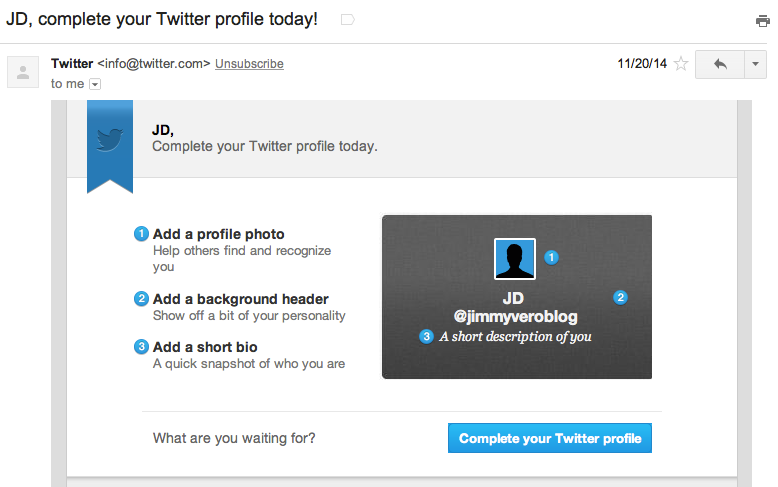Click 'Add a background header' heading
The image size is (778, 487).
[x=240, y=299]
